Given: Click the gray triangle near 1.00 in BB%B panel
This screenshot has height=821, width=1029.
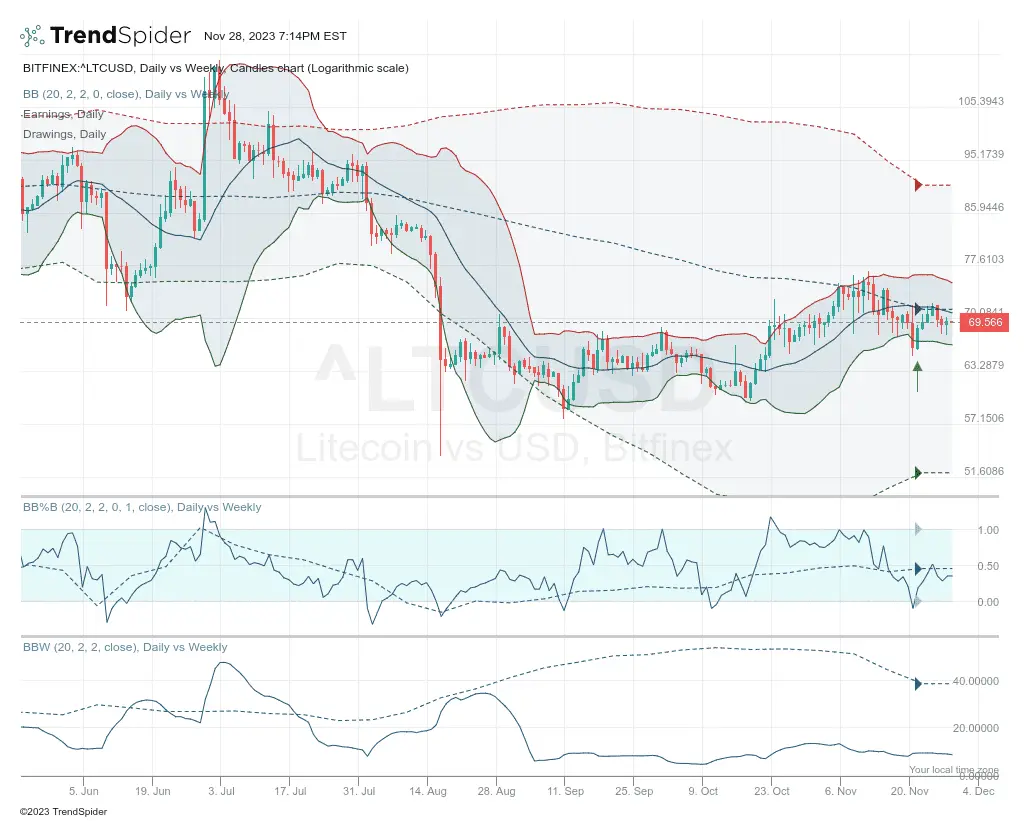Looking at the screenshot, I should [917, 531].
